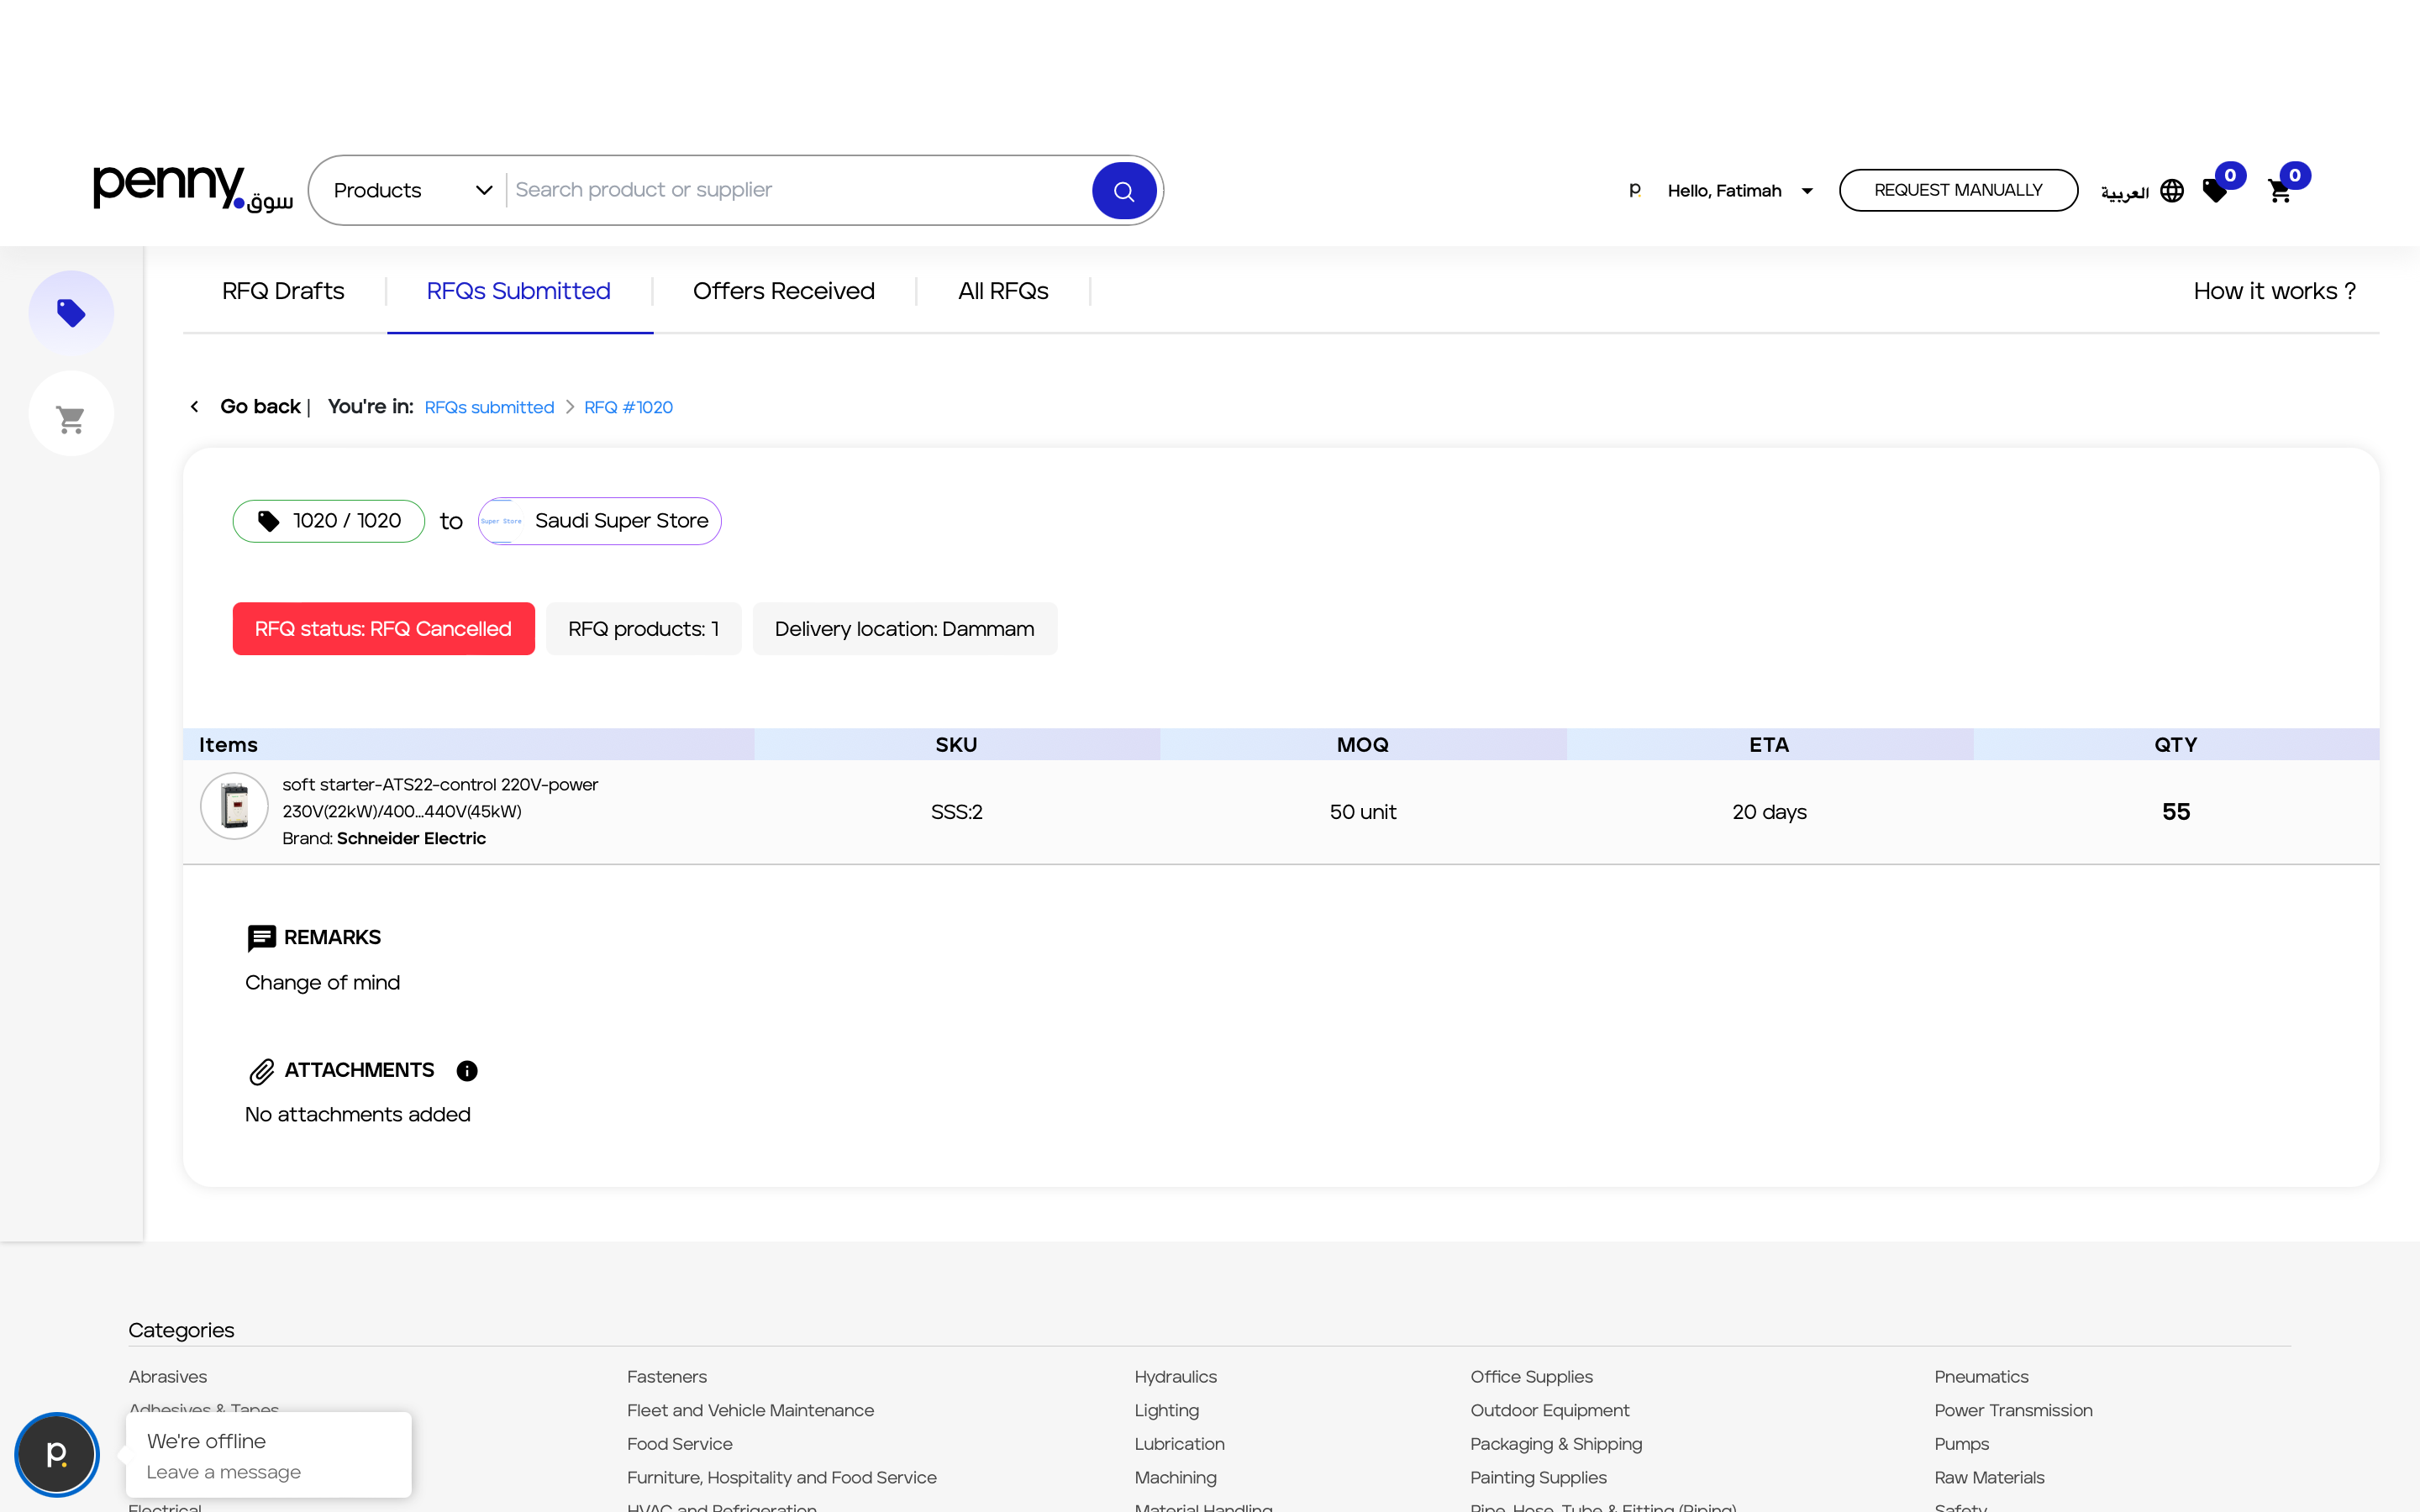Screen dimensions: 2420x1512
Task: Click the Change of mind remark text
Action: [323, 983]
